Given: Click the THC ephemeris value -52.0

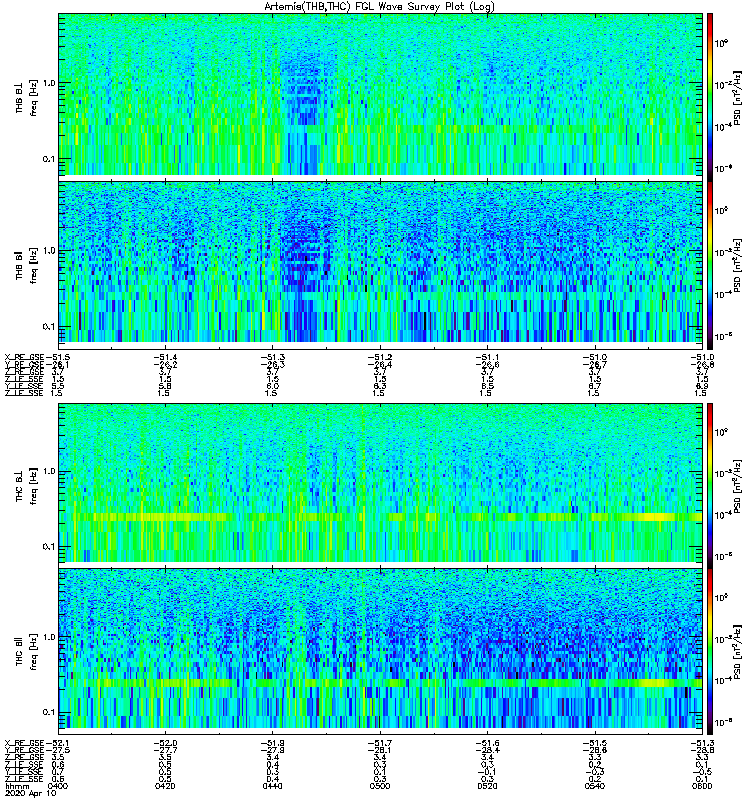Looking at the screenshot, I should tap(165, 743).
